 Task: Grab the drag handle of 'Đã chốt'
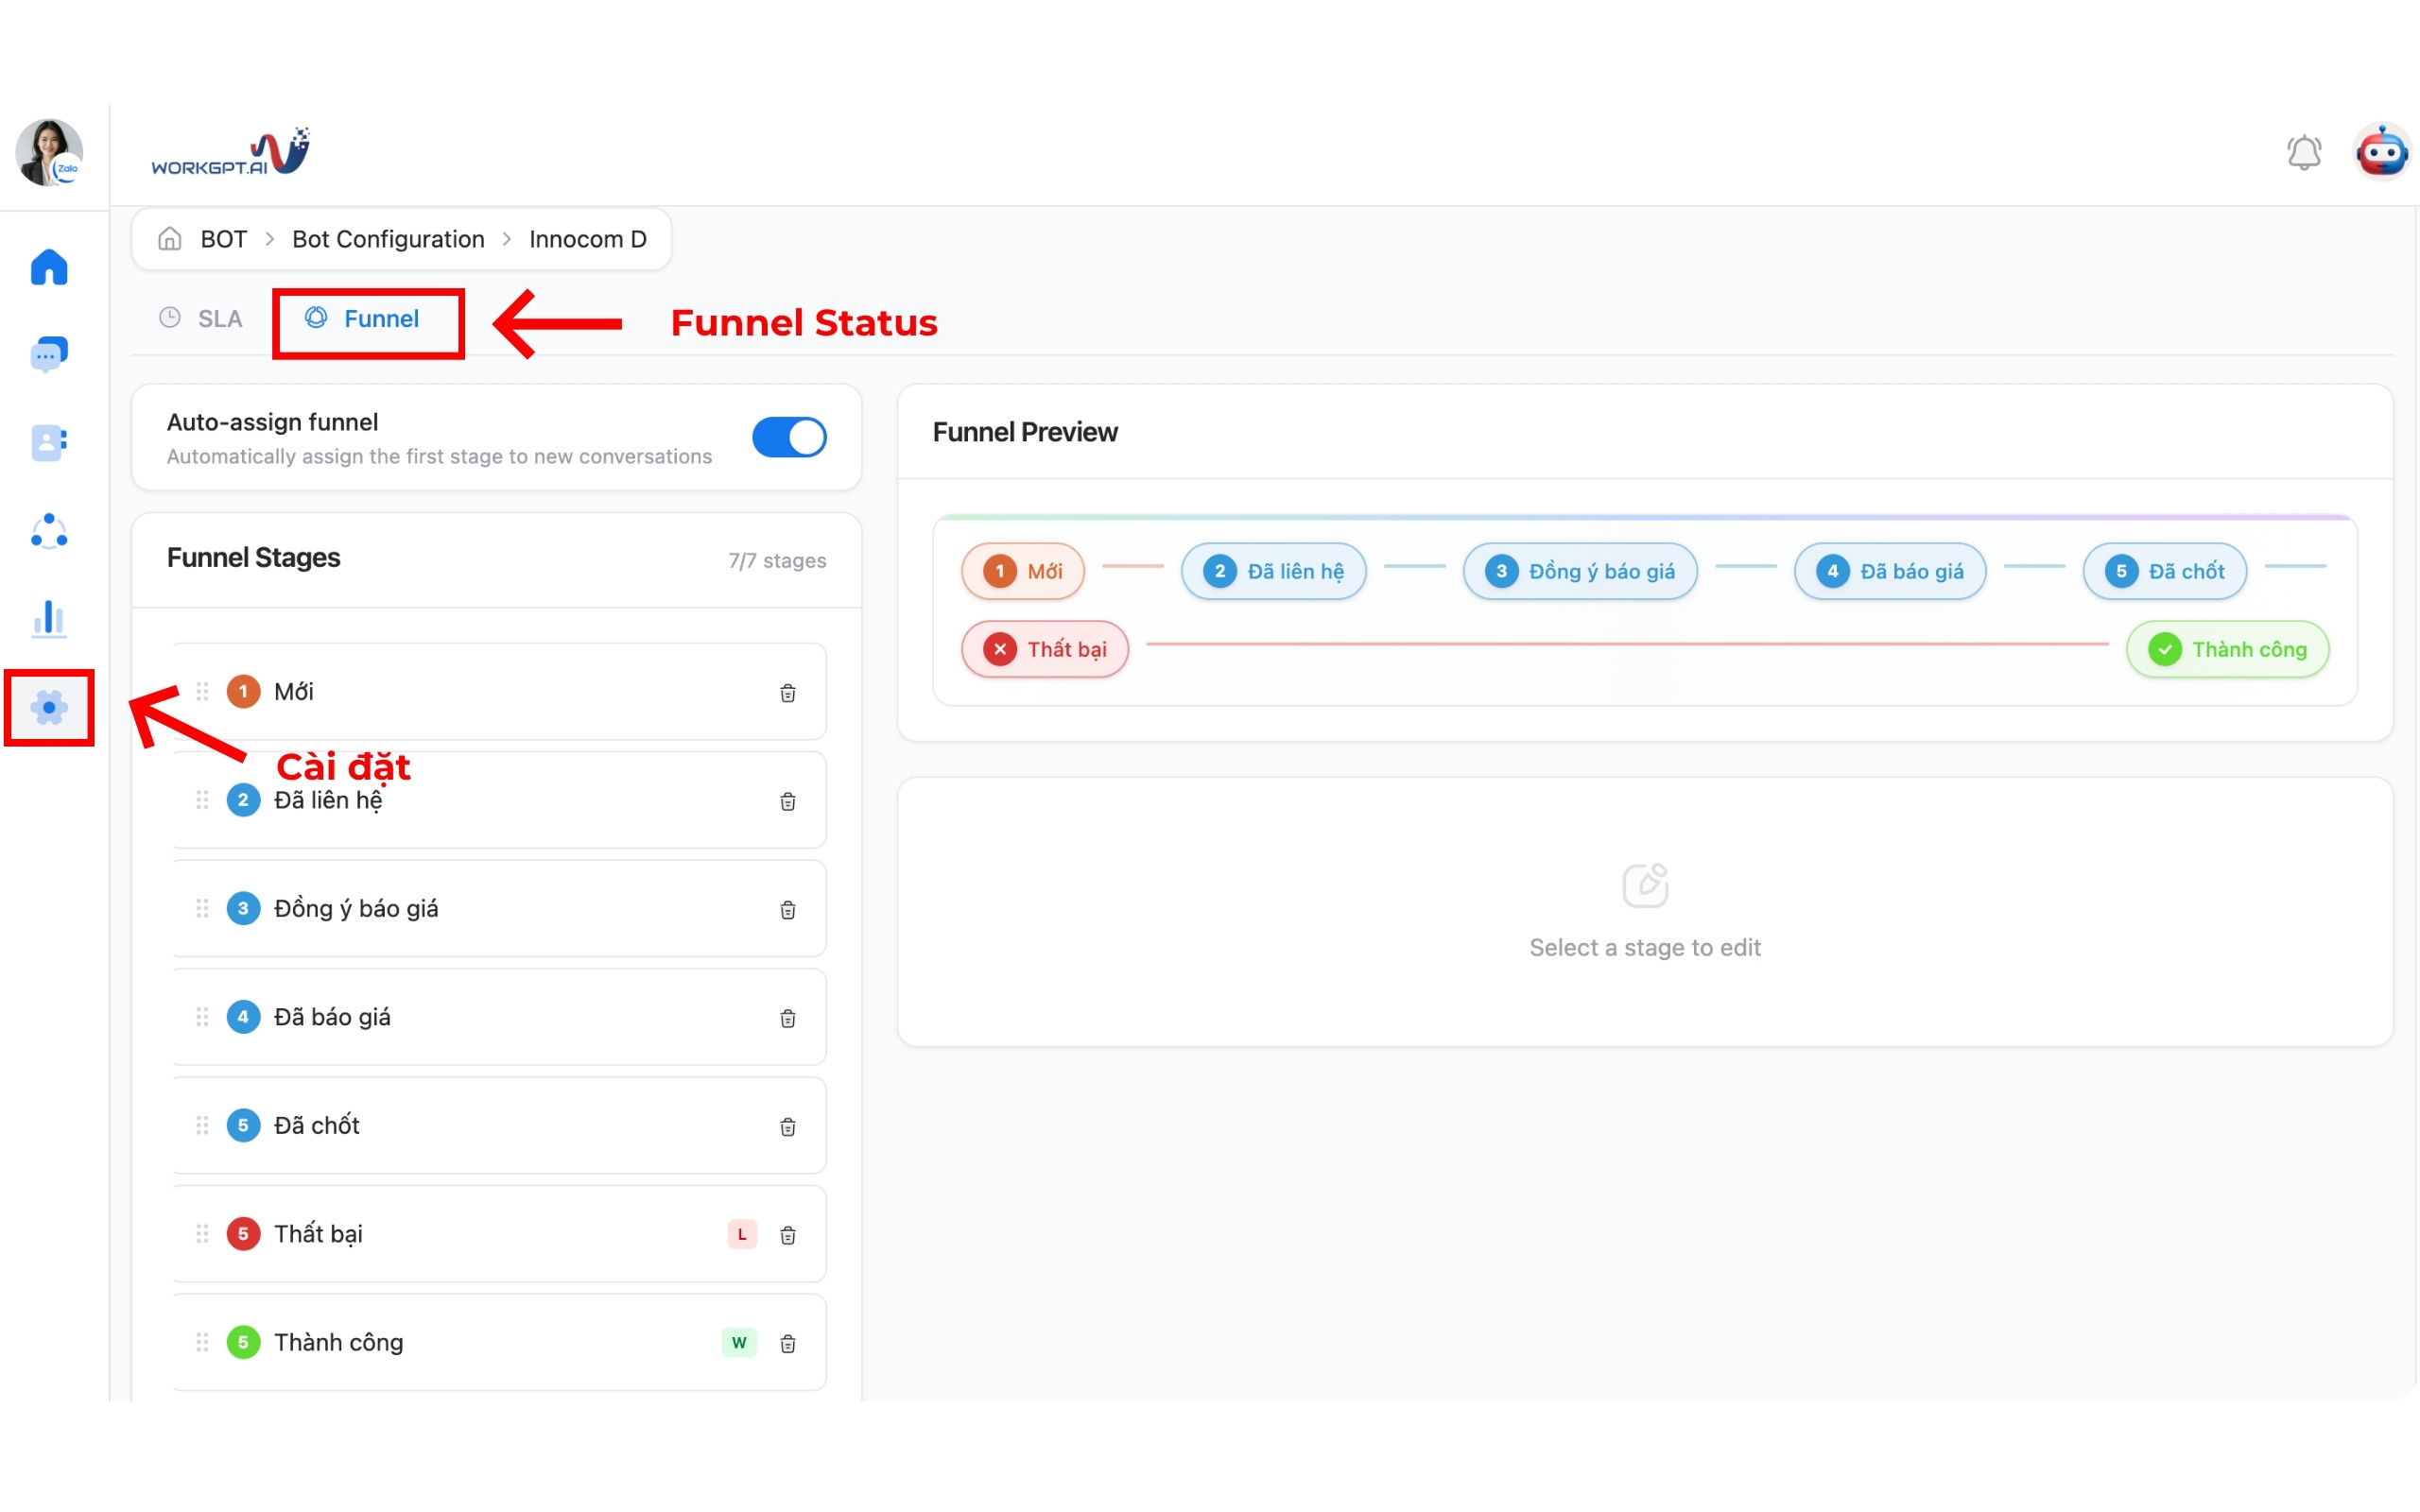coord(202,1125)
